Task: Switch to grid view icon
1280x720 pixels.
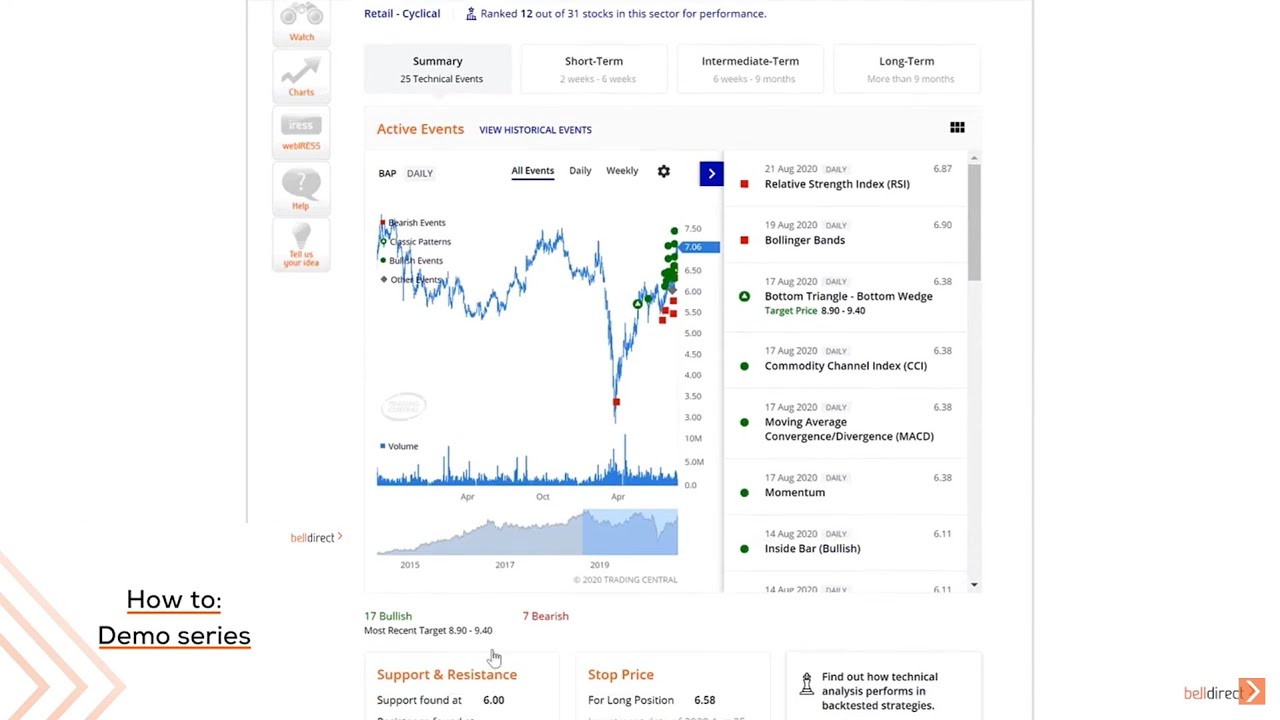Action: tap(957, 128)
